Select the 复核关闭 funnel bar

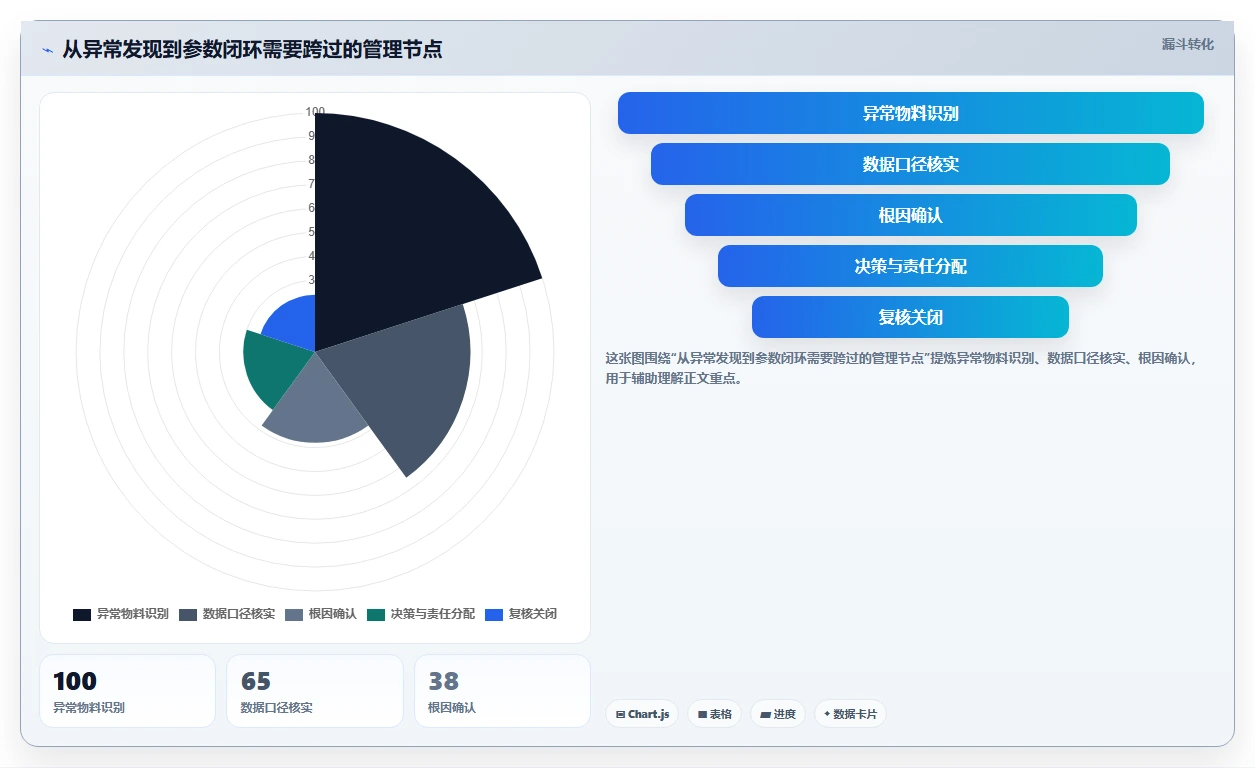coord(910,317)
